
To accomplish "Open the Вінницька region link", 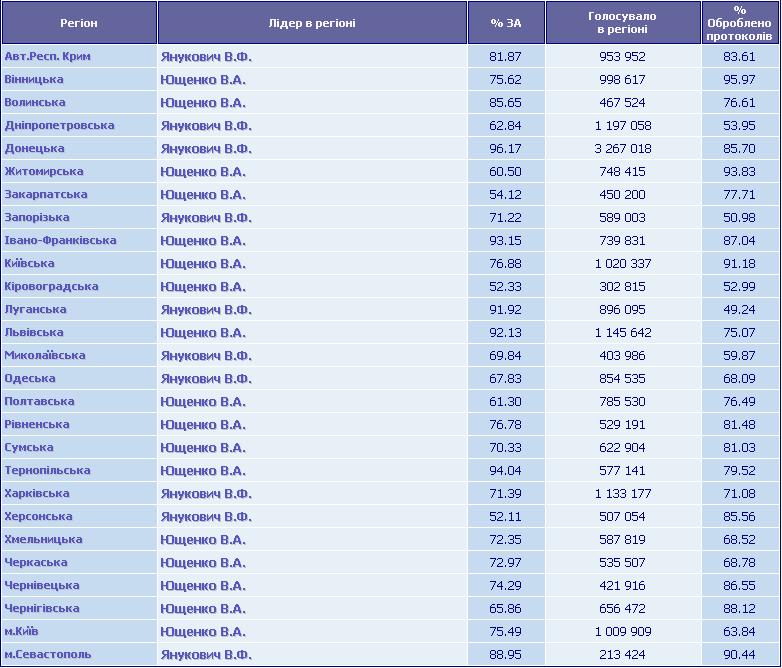I will (34, 79).
